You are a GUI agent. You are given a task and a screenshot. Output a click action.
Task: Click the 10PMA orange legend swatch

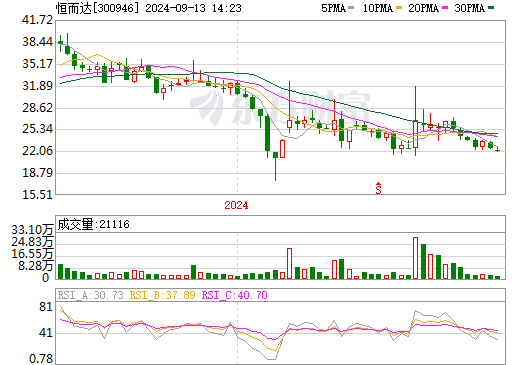point(399,8)
